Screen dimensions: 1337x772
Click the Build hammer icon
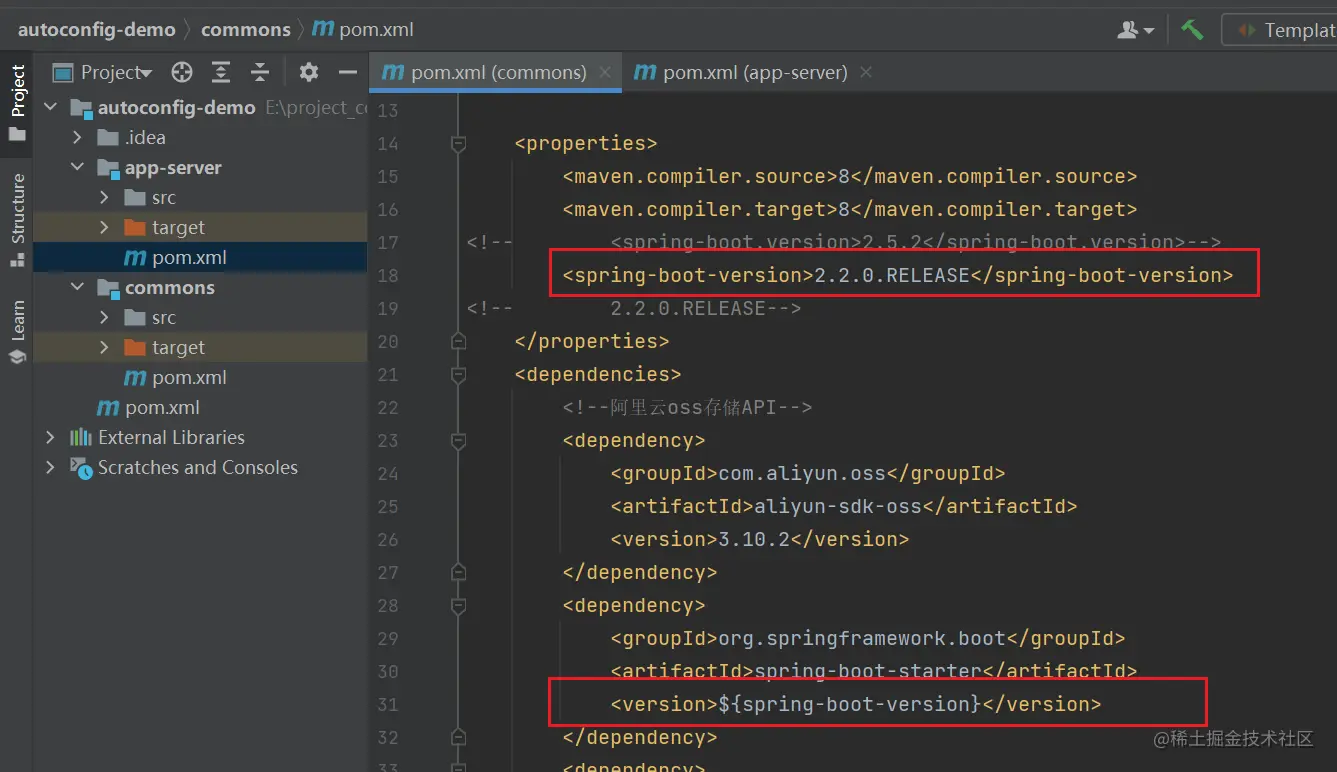tap(1192, 29)
